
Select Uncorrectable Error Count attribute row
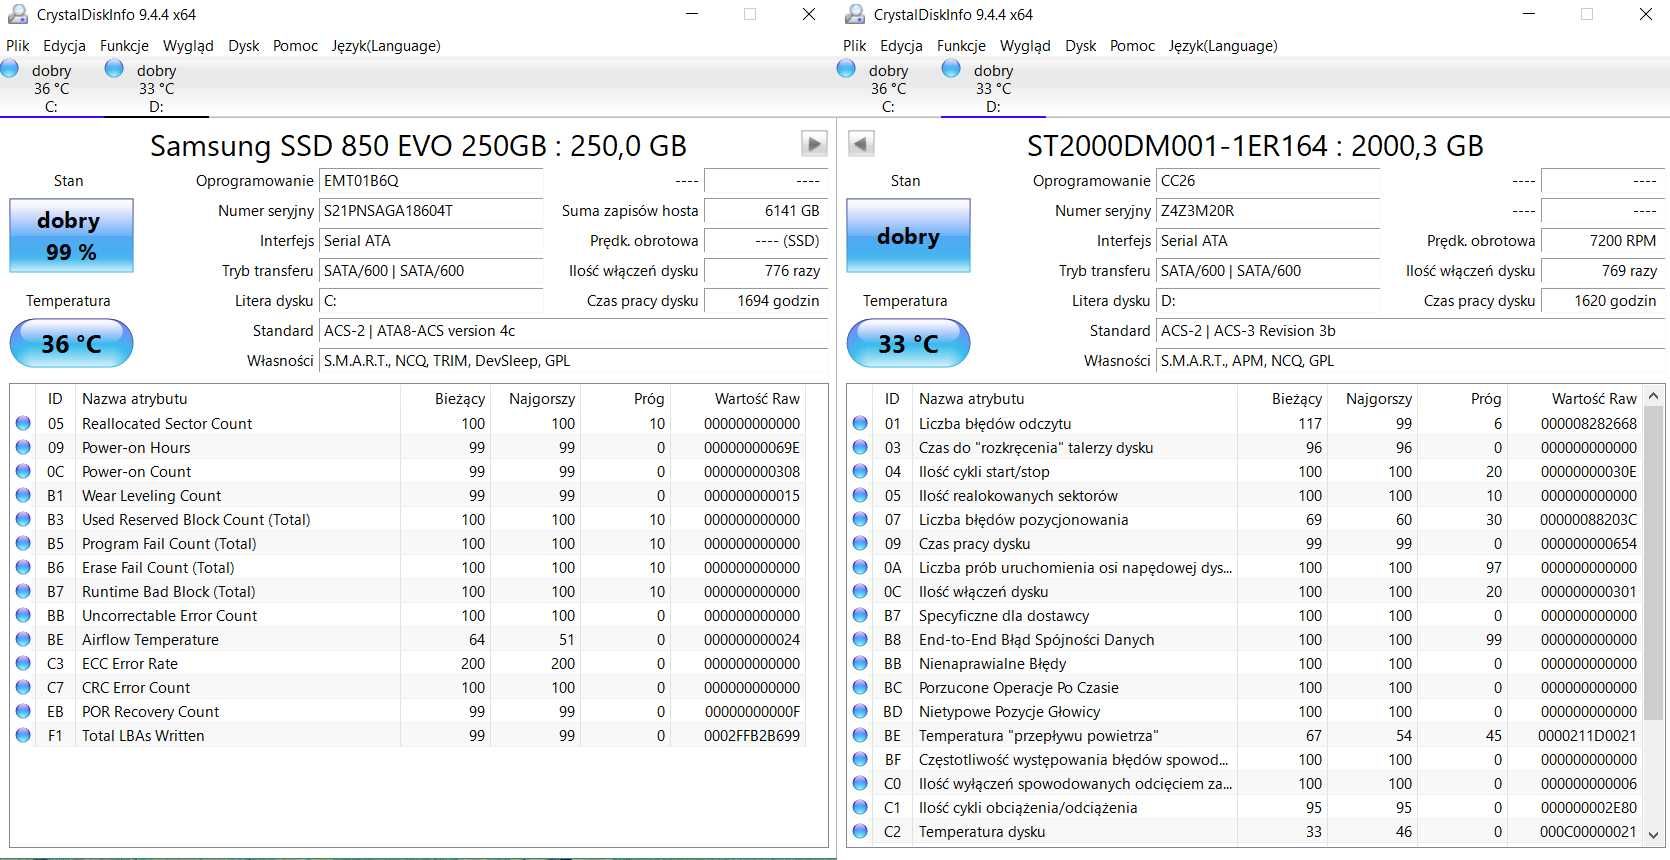pyautogui.click(x=410, y=615)
